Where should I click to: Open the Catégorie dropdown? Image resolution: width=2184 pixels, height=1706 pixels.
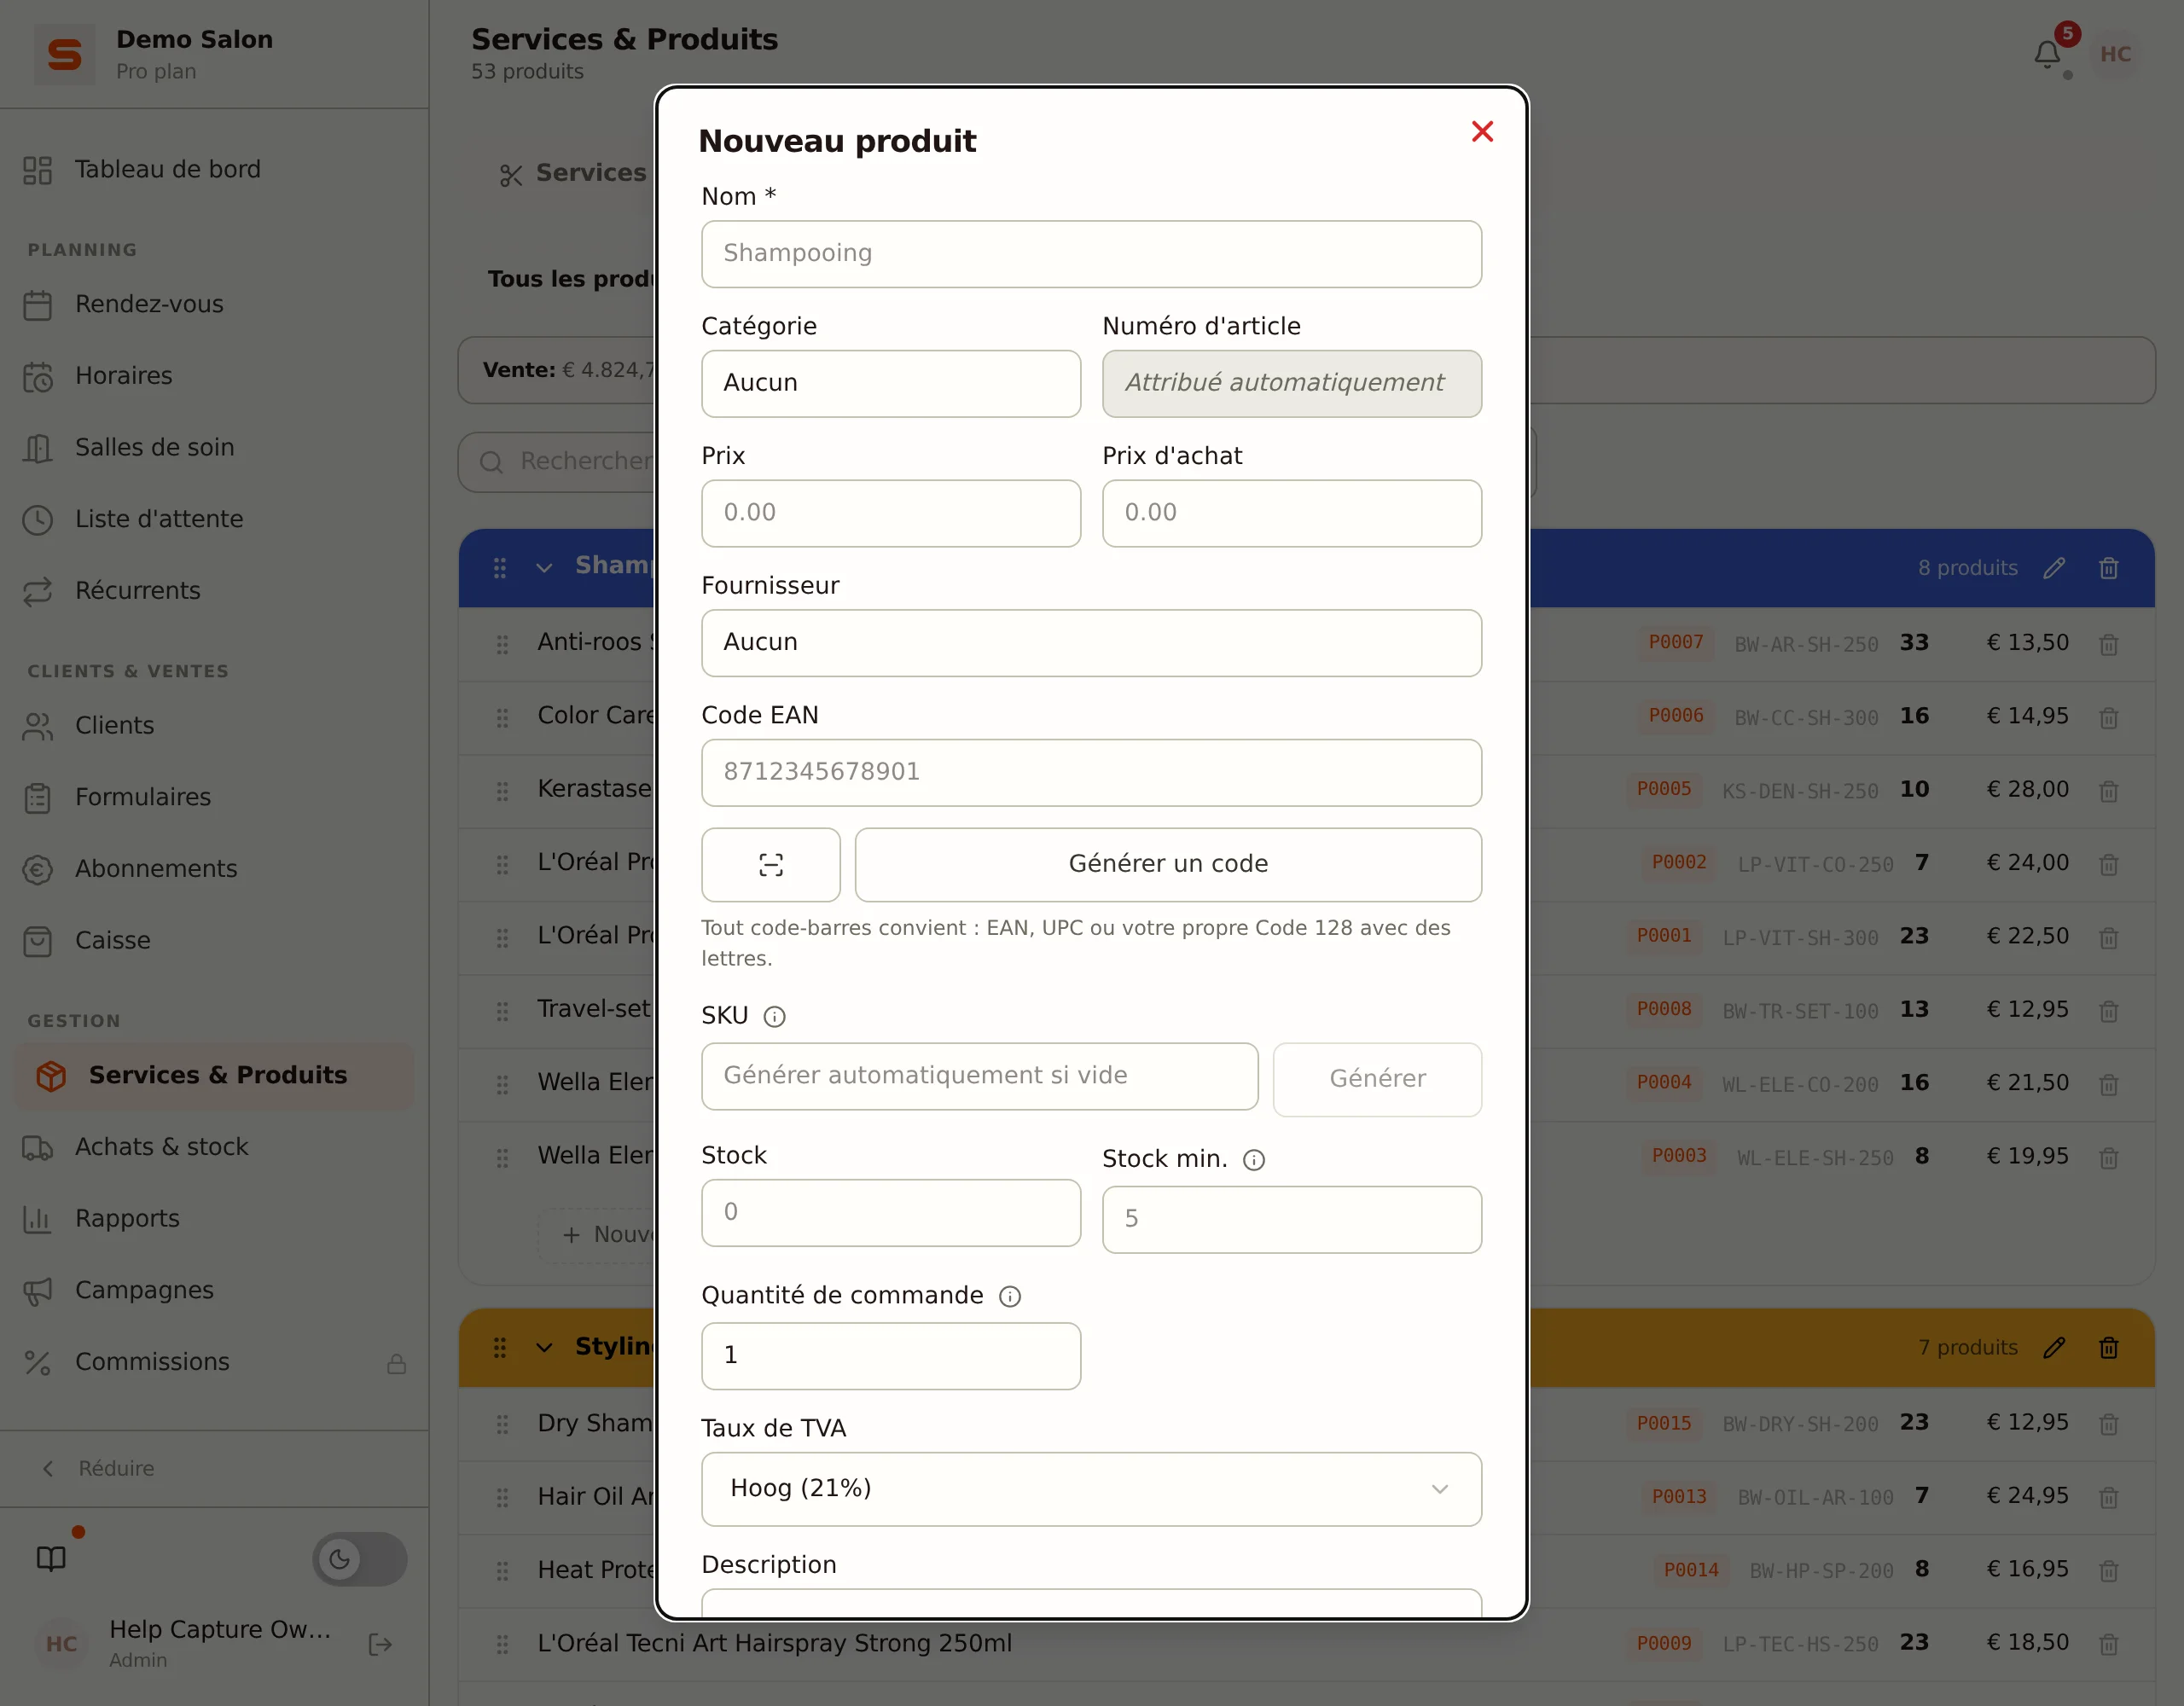890,383
